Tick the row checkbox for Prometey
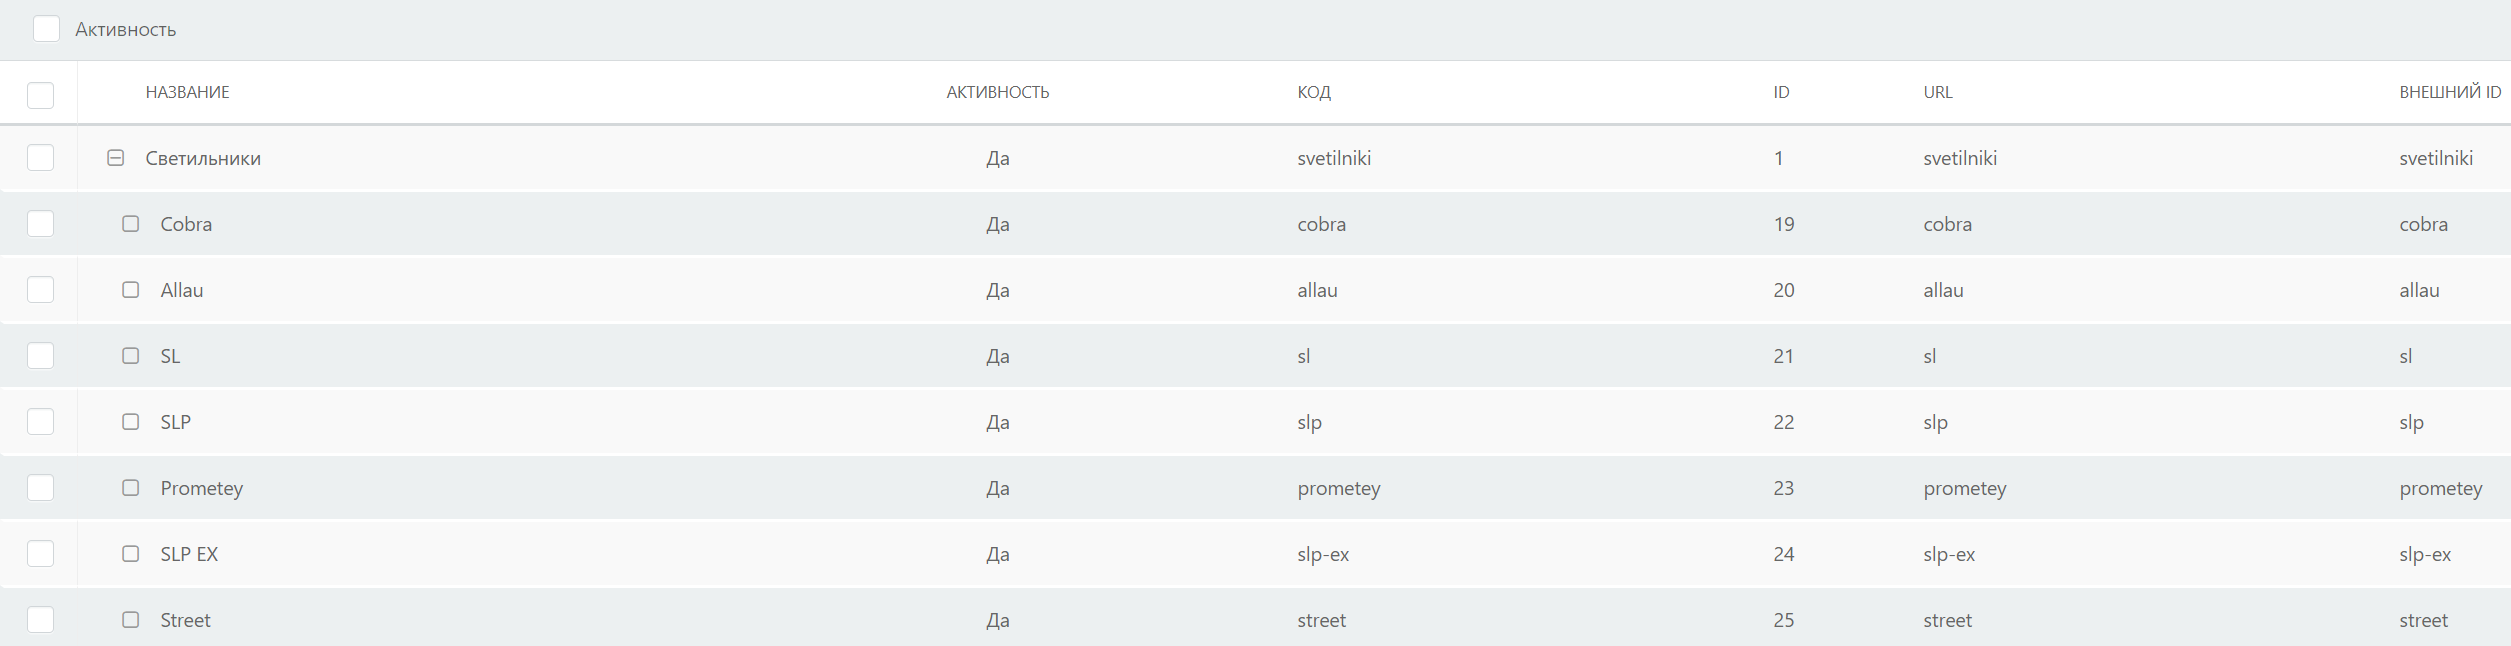 point(41,488)
